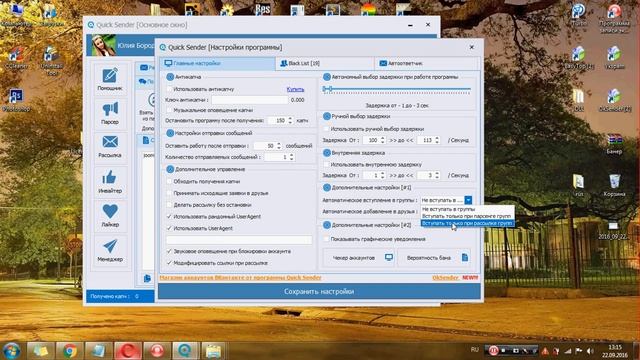Click Вероятность бана button

click(433, 258)
